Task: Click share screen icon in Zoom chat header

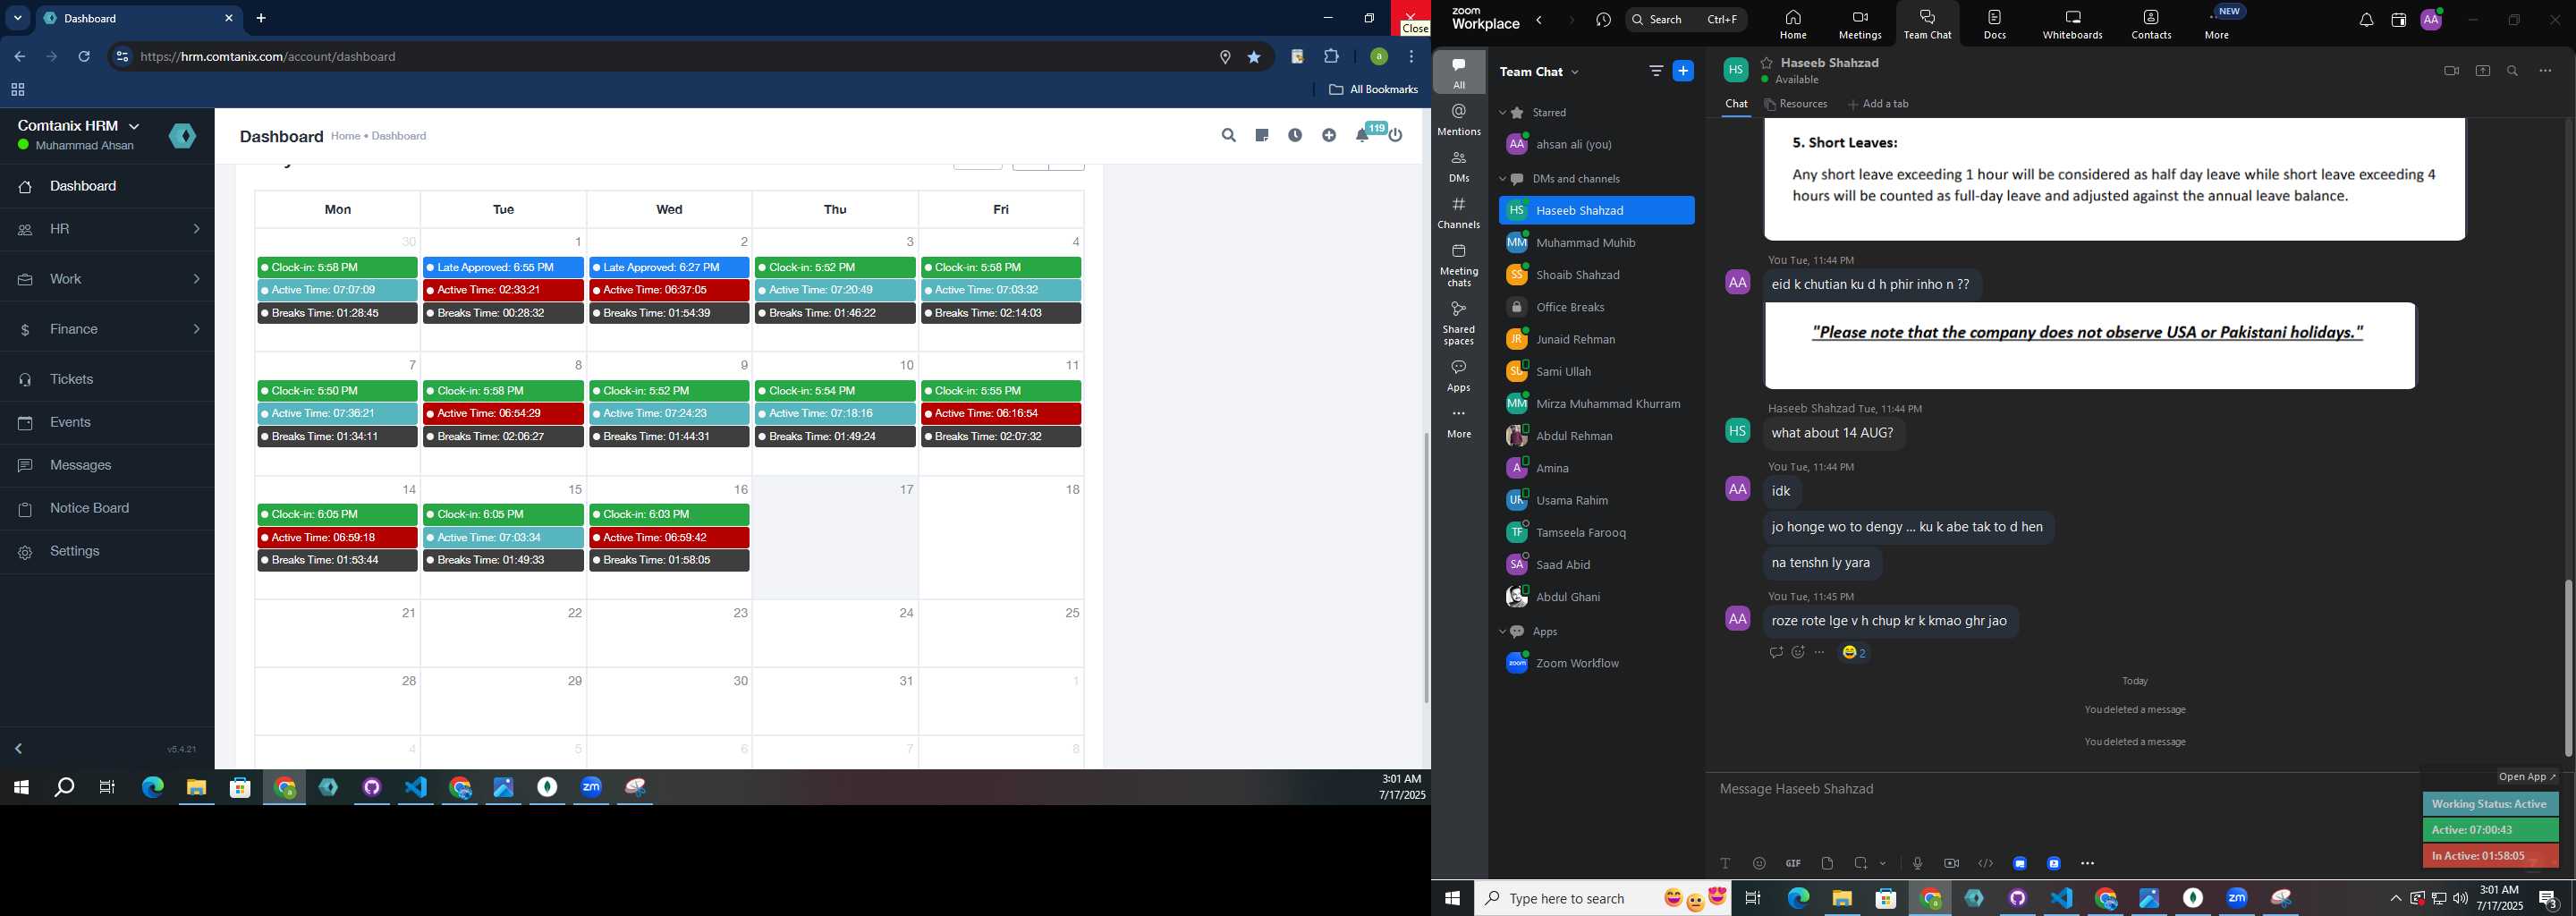Action: click(2483, 71)
